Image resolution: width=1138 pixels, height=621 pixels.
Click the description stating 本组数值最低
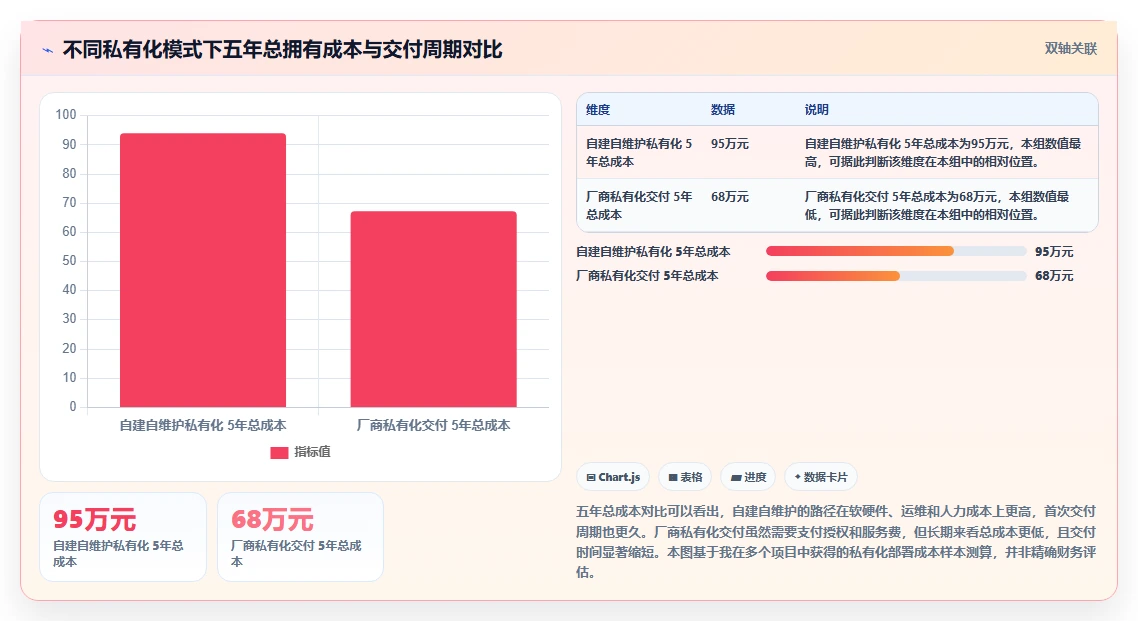pos(937,205)
